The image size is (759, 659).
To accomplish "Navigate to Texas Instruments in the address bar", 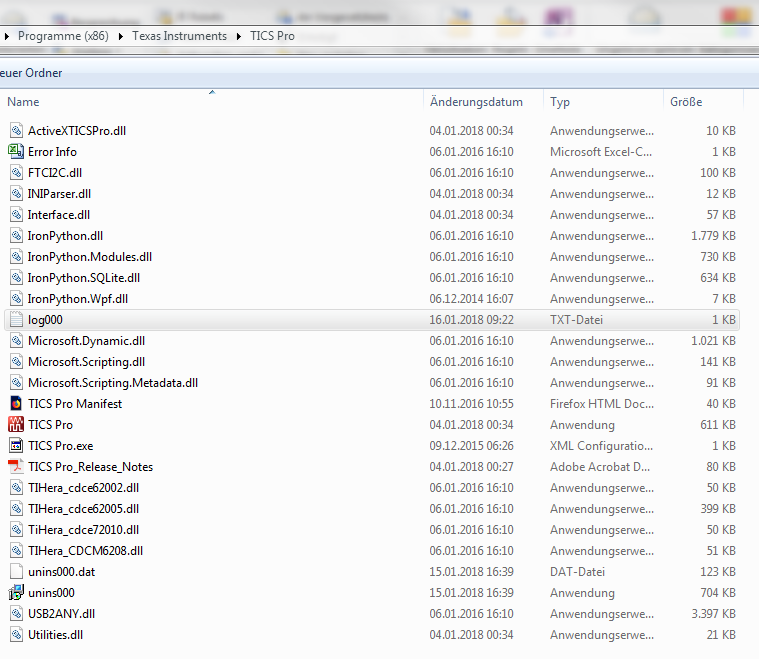I will (180, 36).
